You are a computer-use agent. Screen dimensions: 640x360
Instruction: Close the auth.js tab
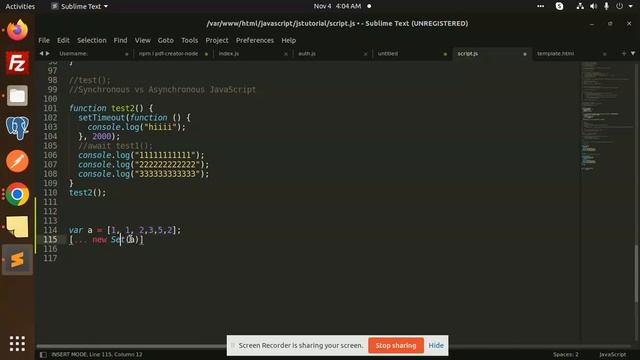tap(365, 54)
